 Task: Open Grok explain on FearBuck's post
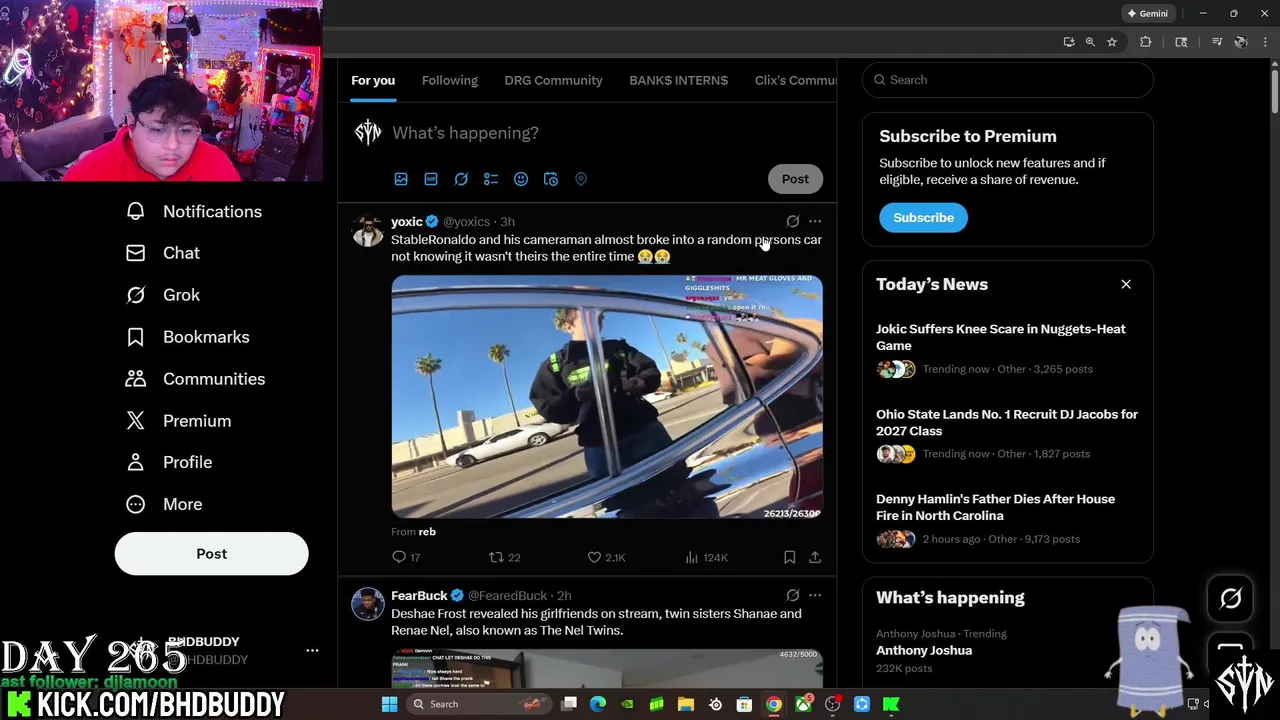click(x=792, y=595)
